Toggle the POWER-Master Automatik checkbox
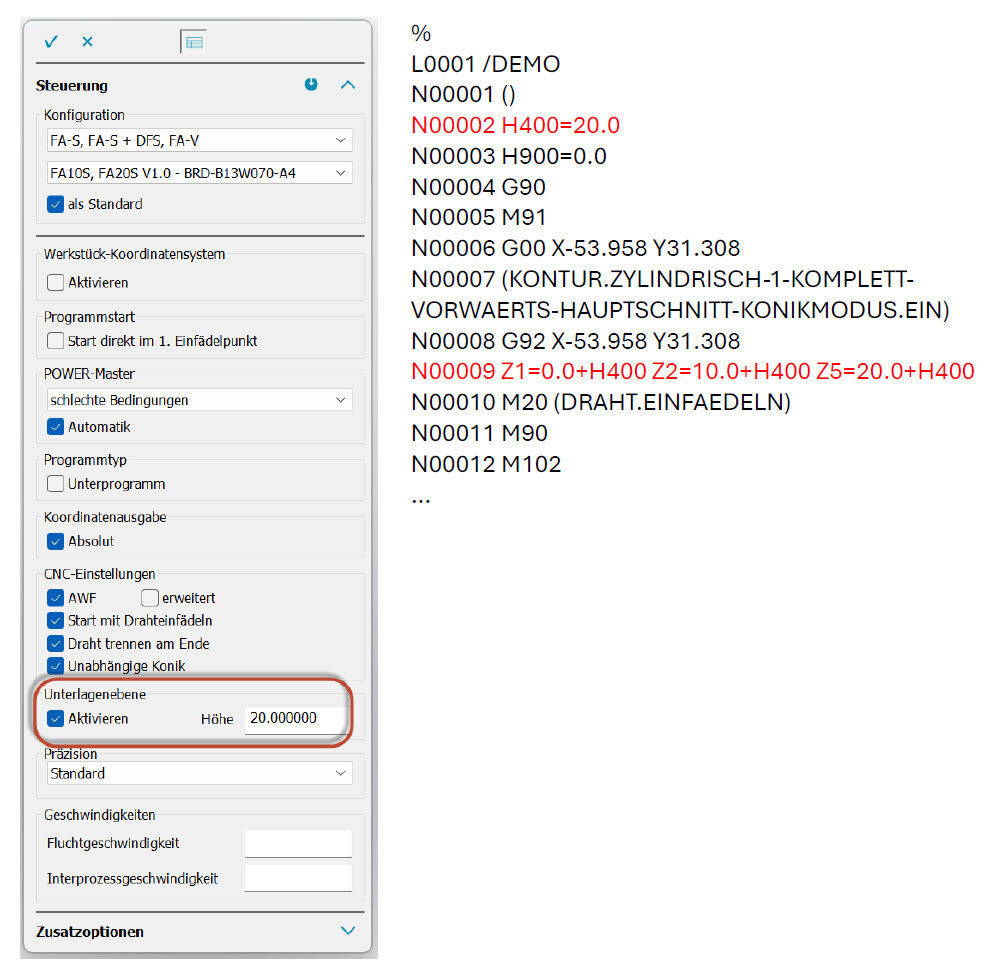 pos(56,427)
